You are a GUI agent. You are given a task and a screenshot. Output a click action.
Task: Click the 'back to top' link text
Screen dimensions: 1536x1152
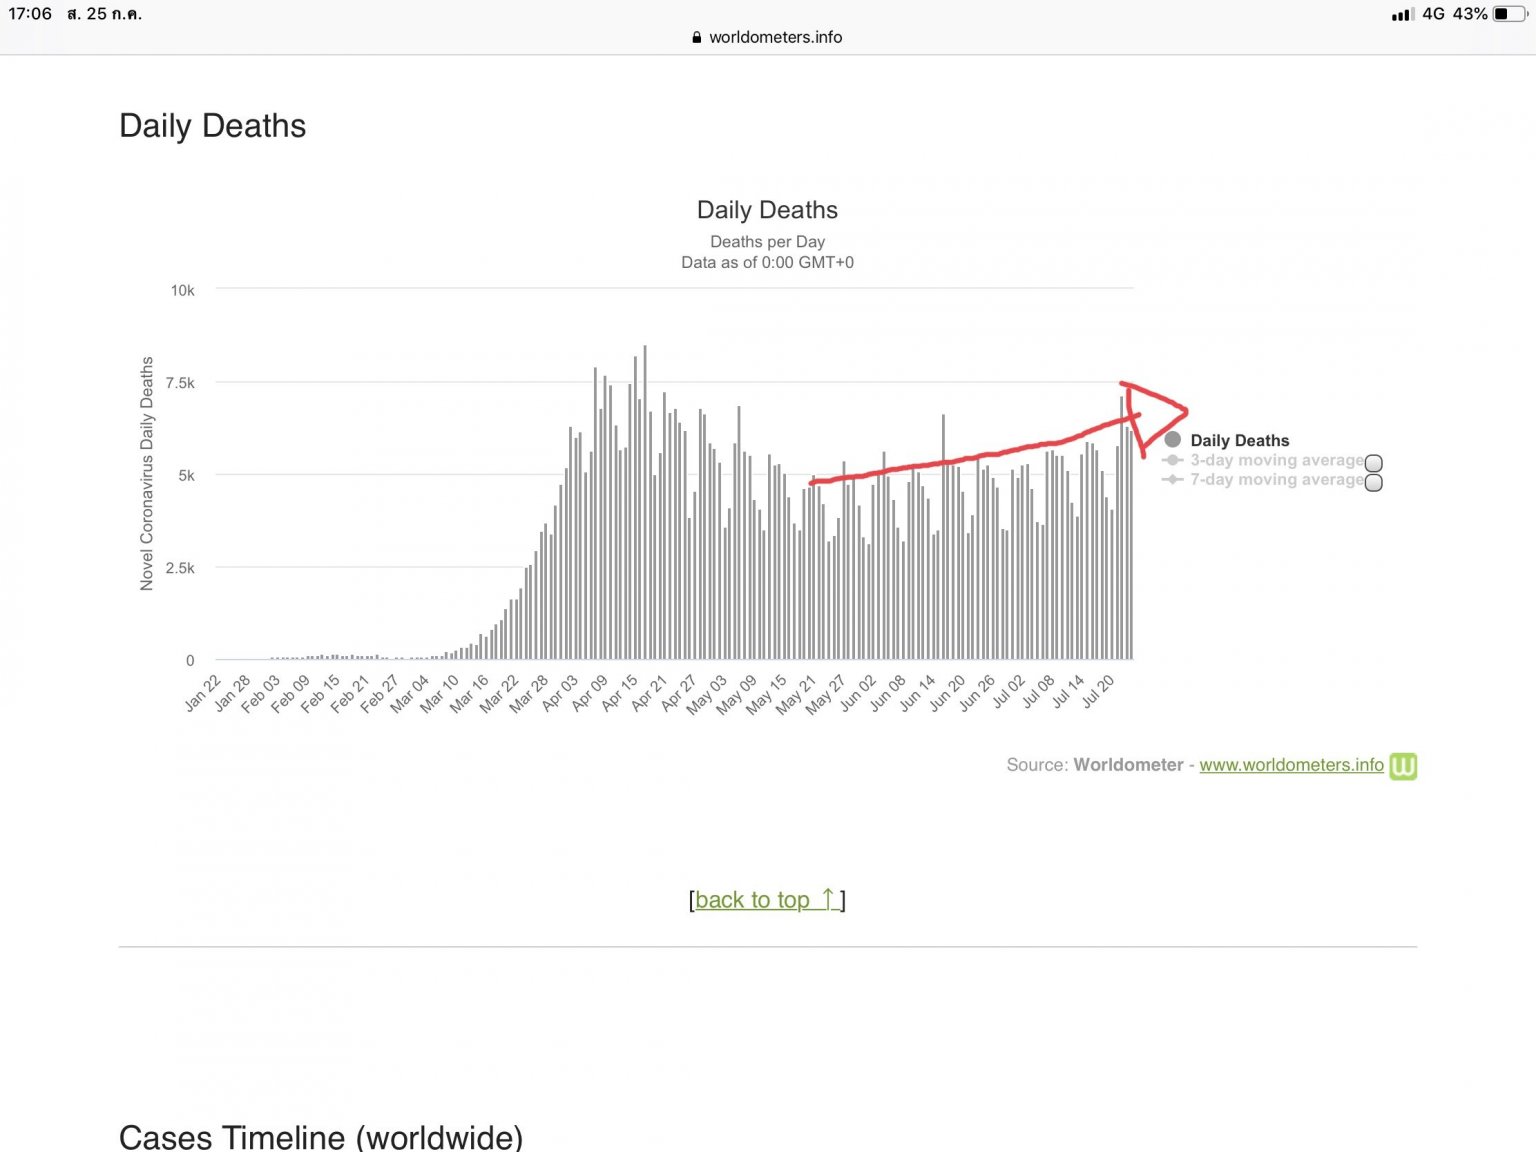pyautogui.click(x=752, y=900)
